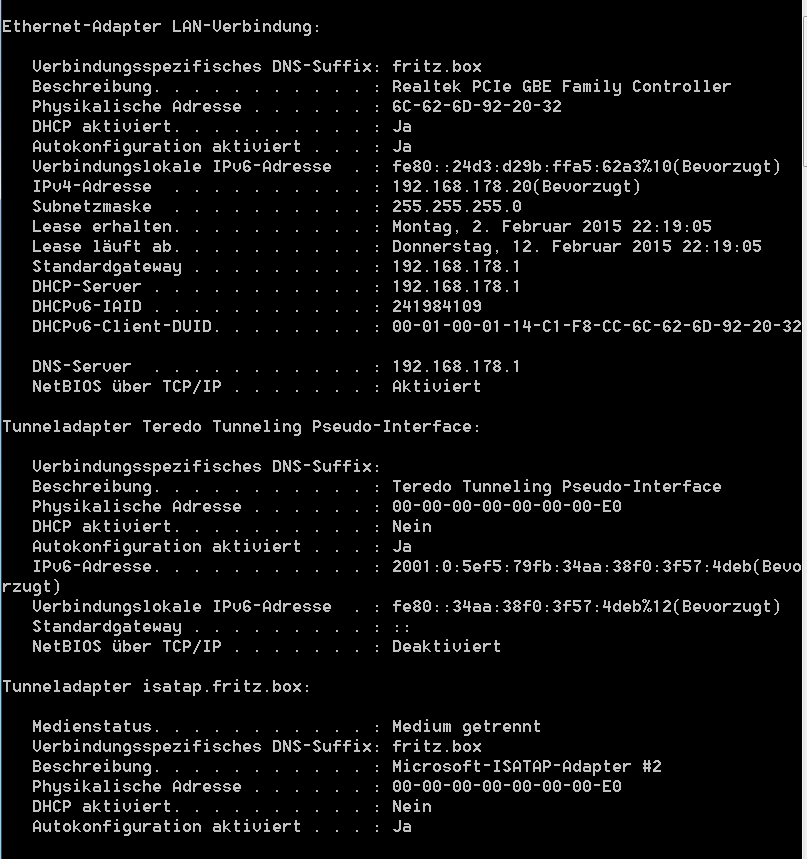Click the DHCPv6-IAID value 241984109
The image size is (807, 859).
(x=437, y=306)
